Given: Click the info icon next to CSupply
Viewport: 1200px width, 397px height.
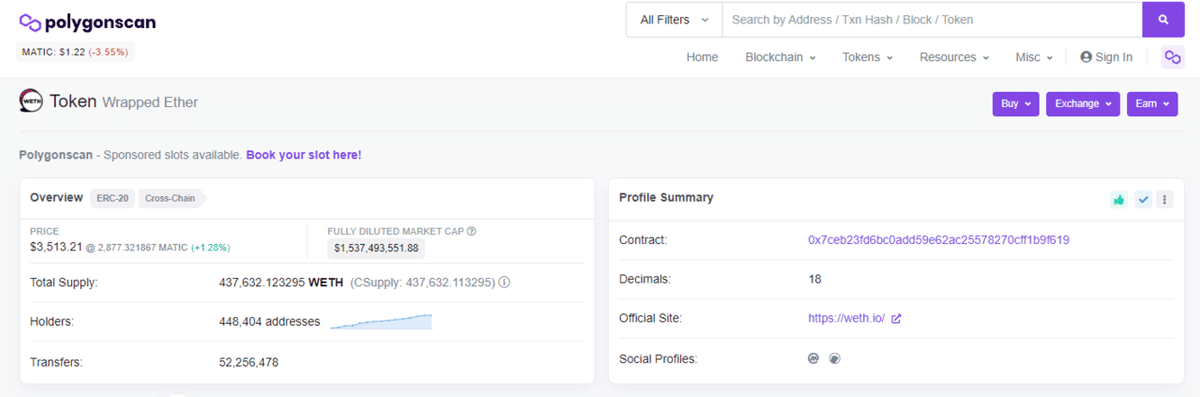Looking at the screenshot, I should [504, 282].
